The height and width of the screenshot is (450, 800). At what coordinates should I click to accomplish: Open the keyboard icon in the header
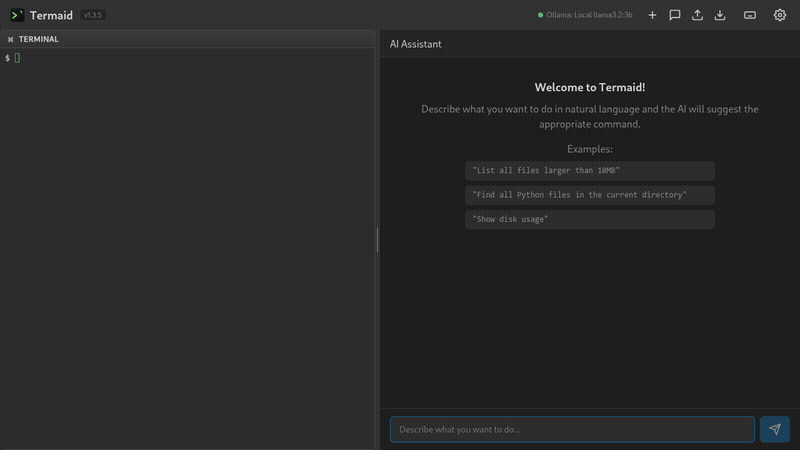(750, 15)
